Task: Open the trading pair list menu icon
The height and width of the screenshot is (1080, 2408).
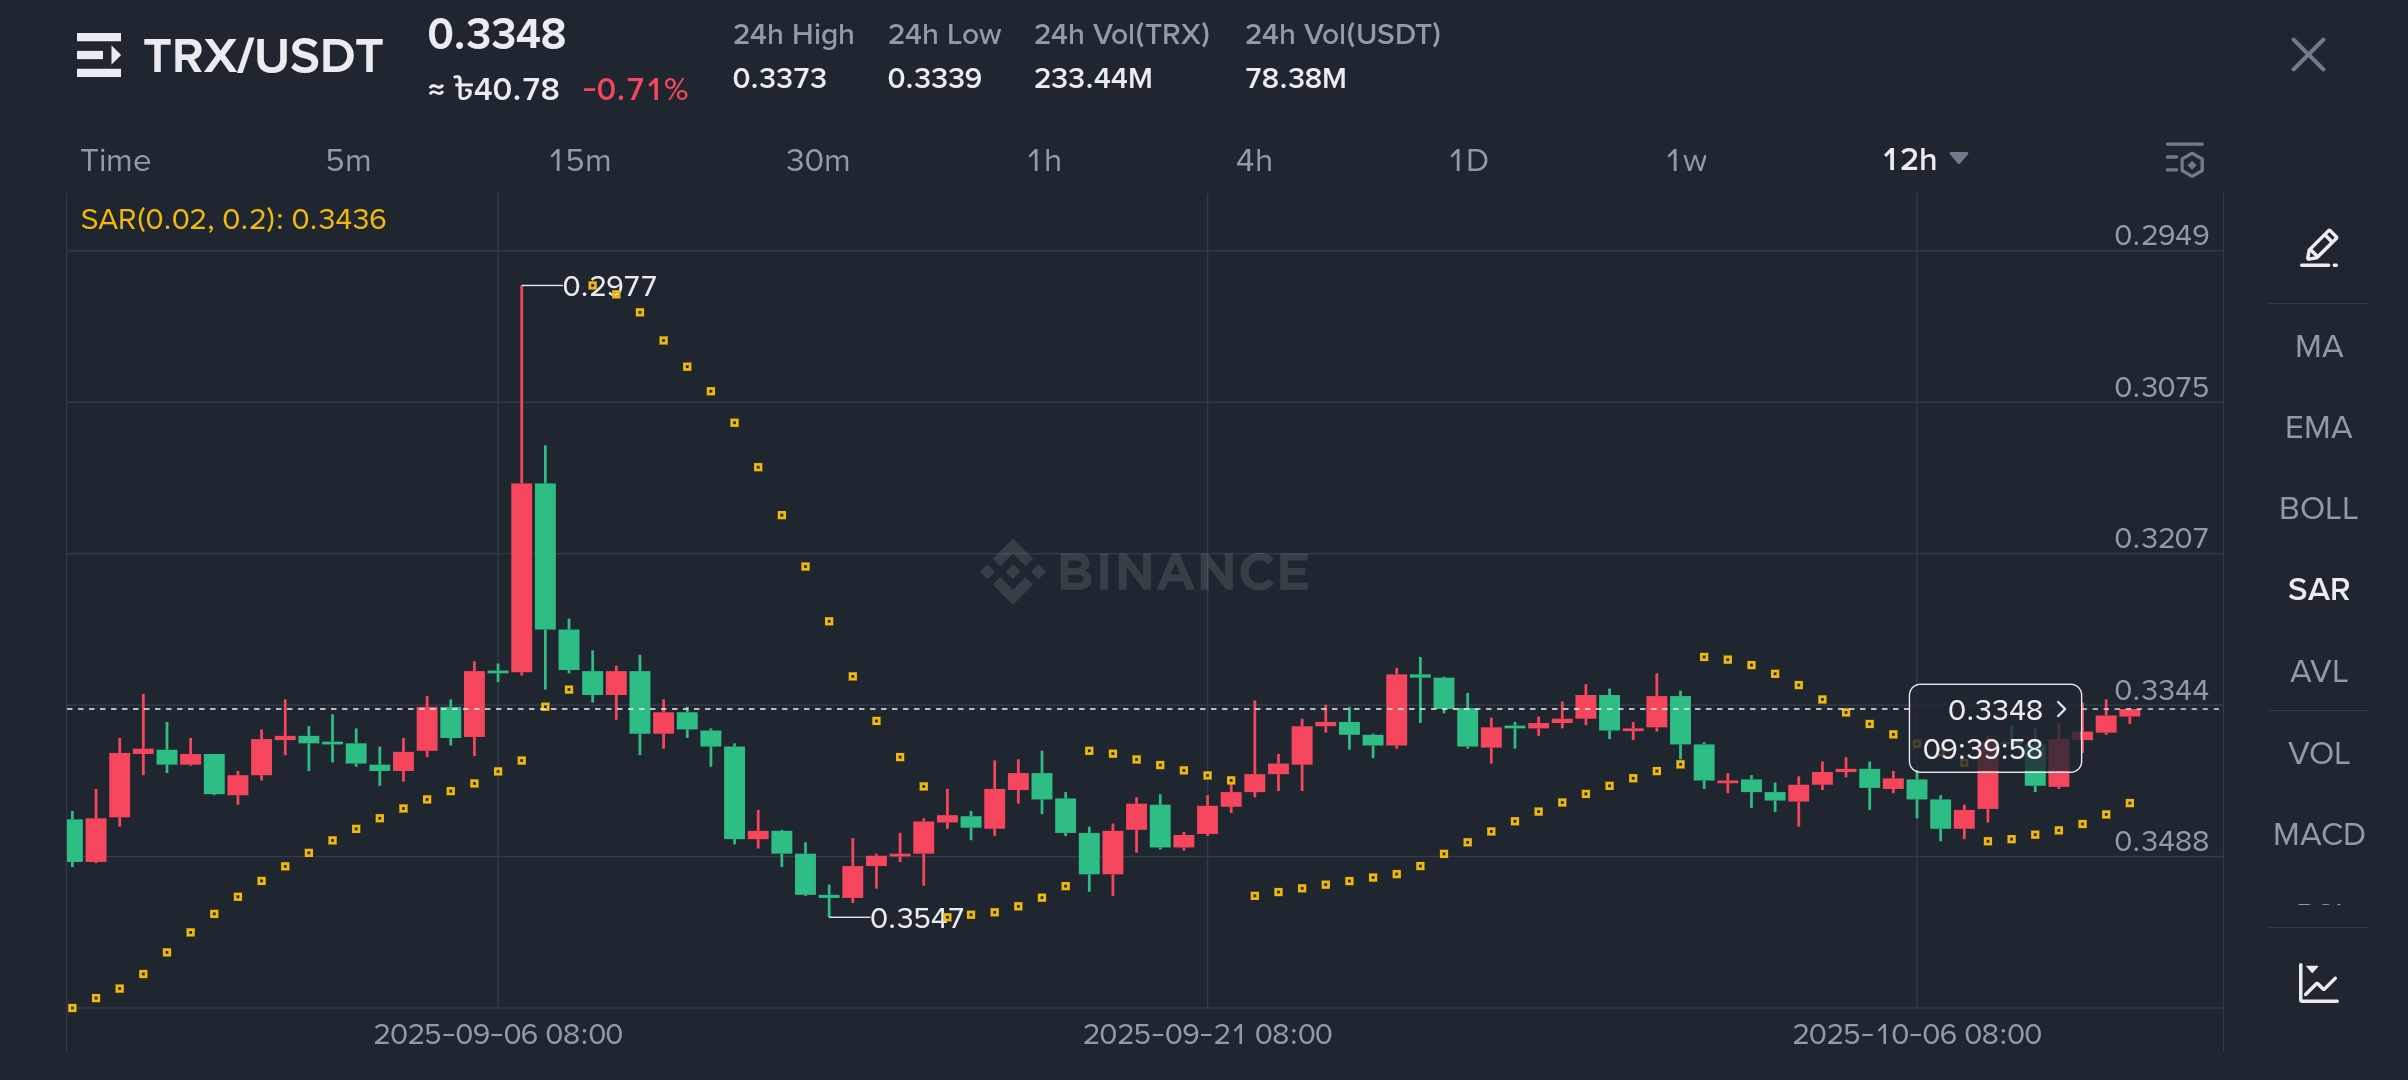Action: click(x=98, y=55)
